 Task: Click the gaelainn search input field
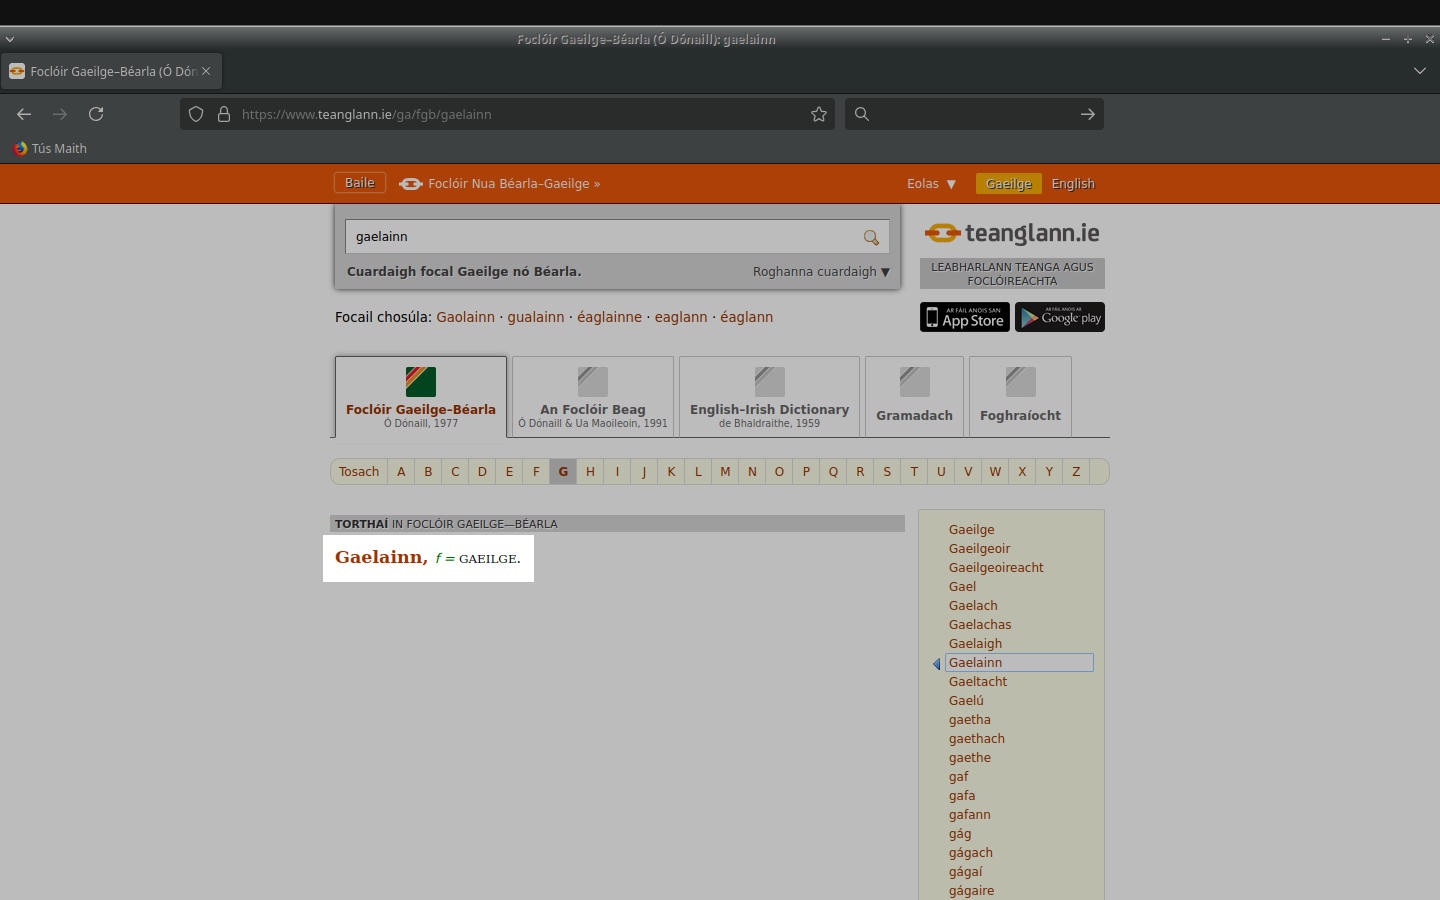coord(600,237)
